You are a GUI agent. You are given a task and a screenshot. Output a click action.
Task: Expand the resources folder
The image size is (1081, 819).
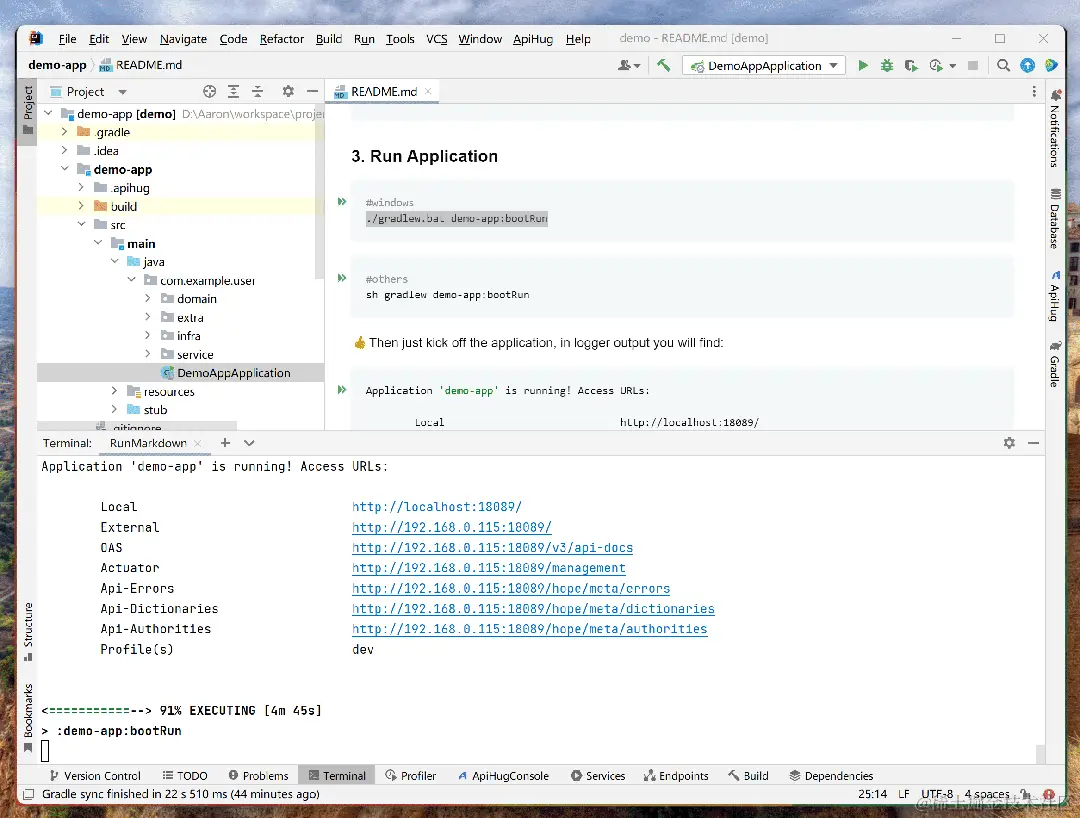coord(114,391)
